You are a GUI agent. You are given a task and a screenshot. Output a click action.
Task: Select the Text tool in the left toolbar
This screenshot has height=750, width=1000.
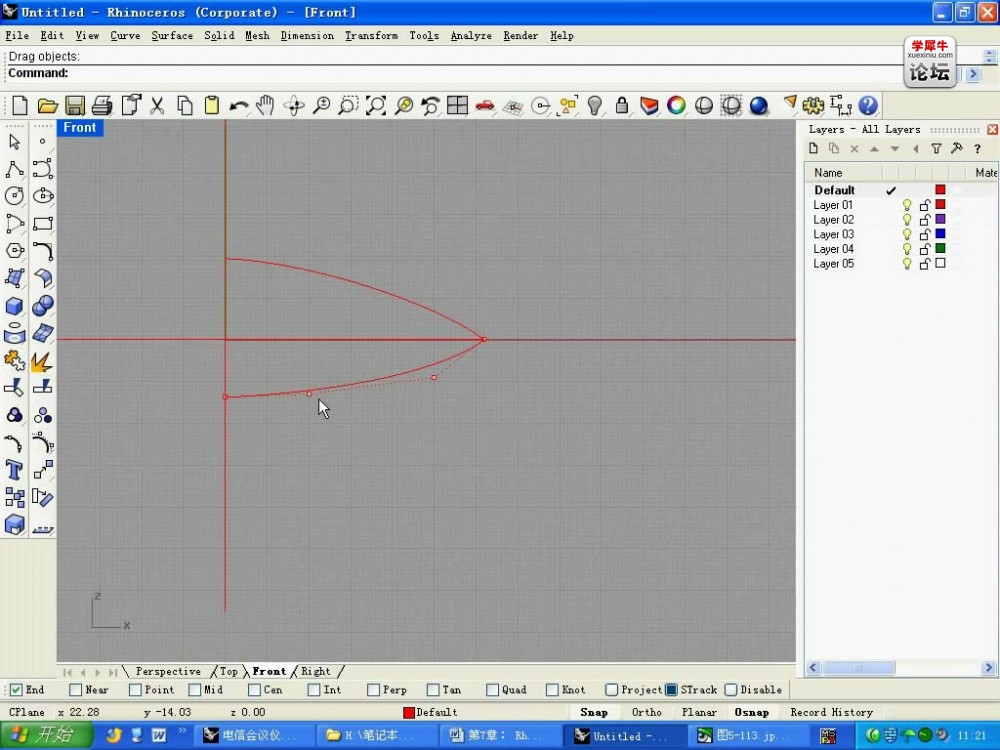click(x=15, y=470)
